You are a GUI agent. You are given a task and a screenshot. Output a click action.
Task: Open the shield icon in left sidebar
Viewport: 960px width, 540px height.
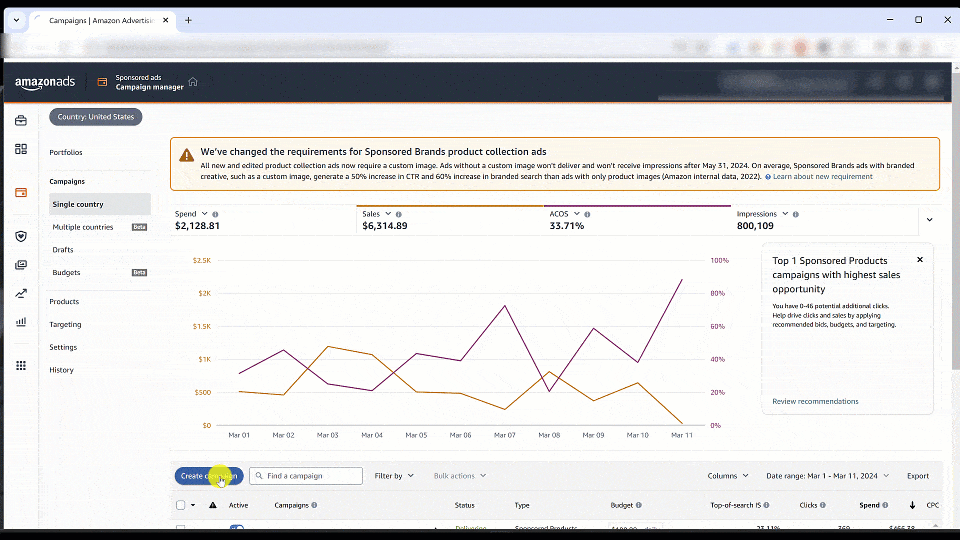[x=21, y=236]
